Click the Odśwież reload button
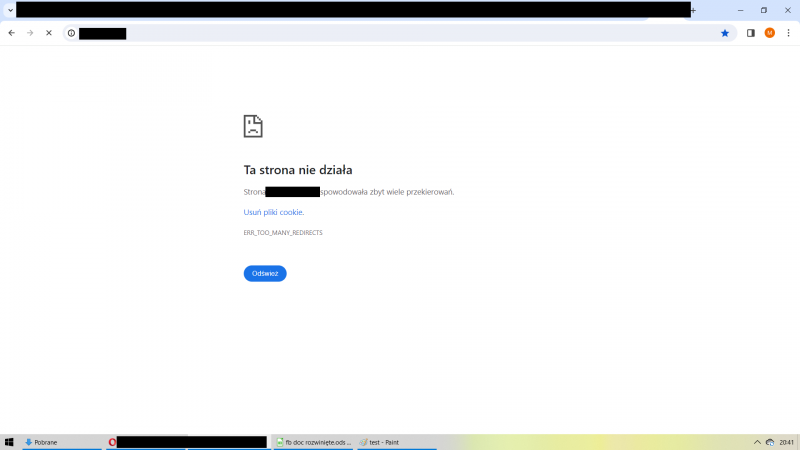Screen dimensions: 800x450 pos(265,273)
